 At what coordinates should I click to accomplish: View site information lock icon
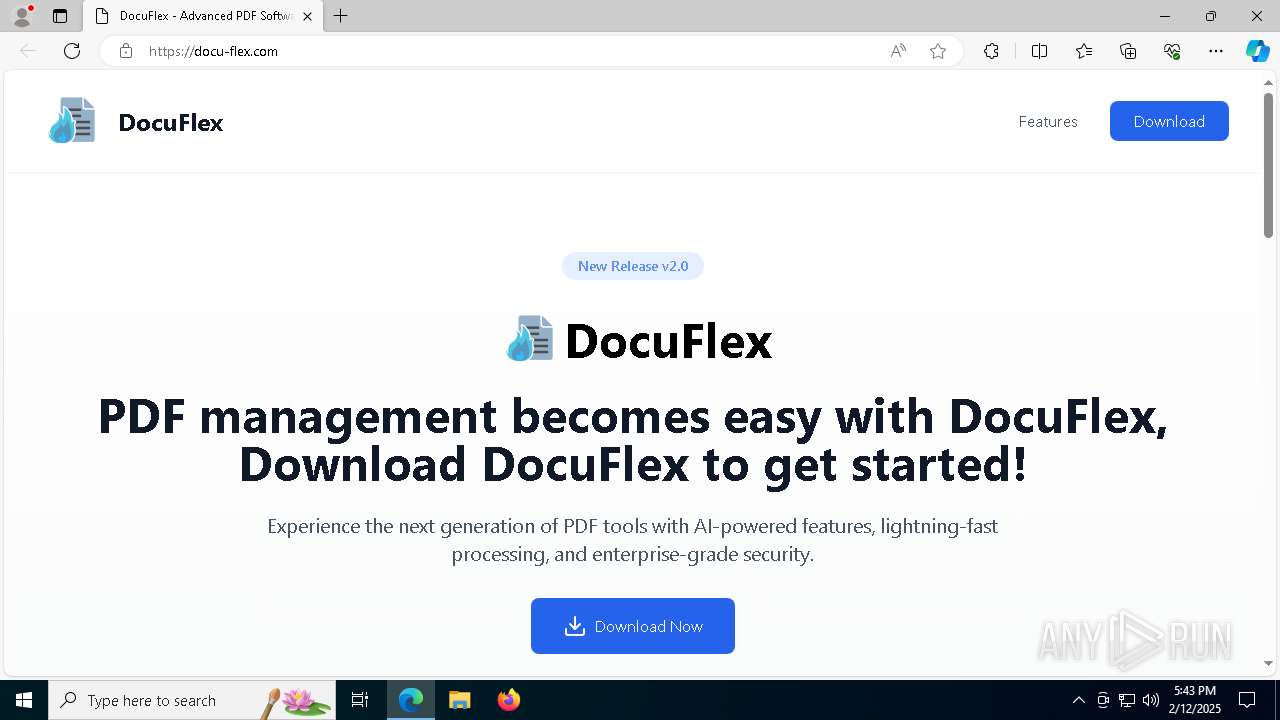click(x=126, y=51)
